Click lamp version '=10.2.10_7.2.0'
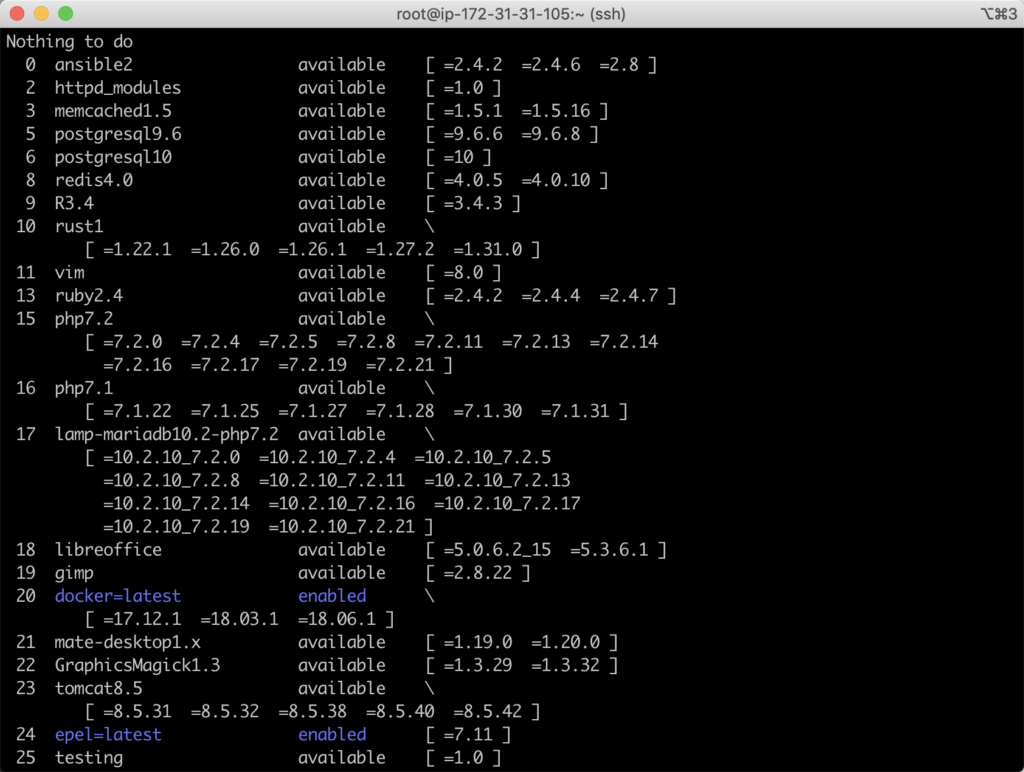This screenshot has width=1024, height=772. (171, 458)
